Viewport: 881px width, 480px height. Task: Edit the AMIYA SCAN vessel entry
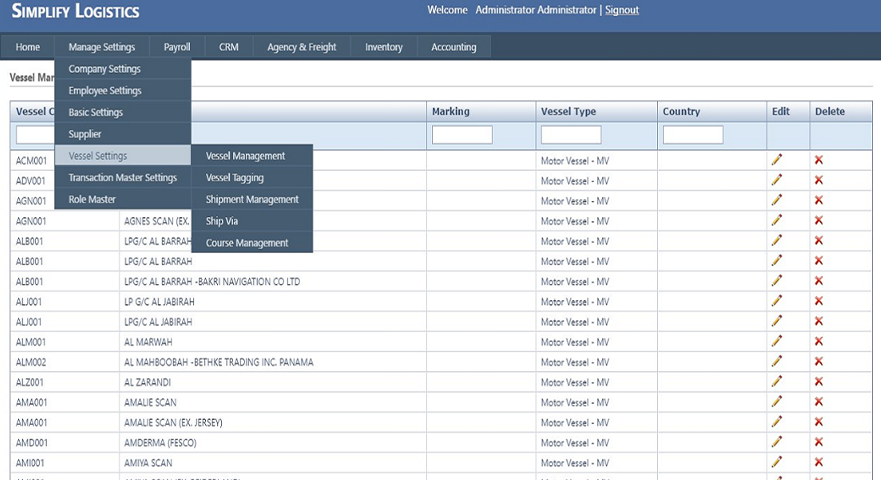(776, 462)
